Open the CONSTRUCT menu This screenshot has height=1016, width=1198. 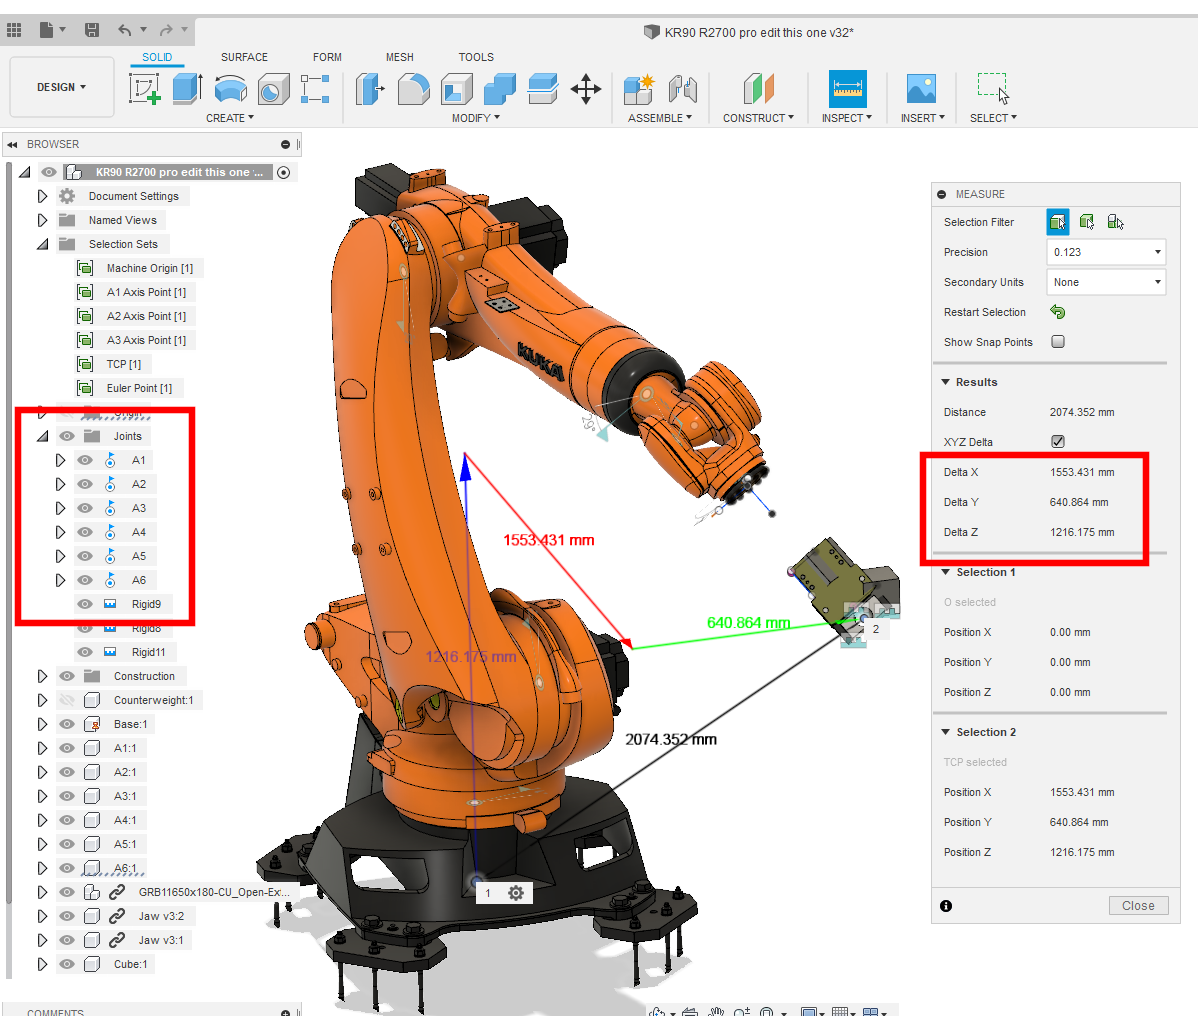[759, 118]
